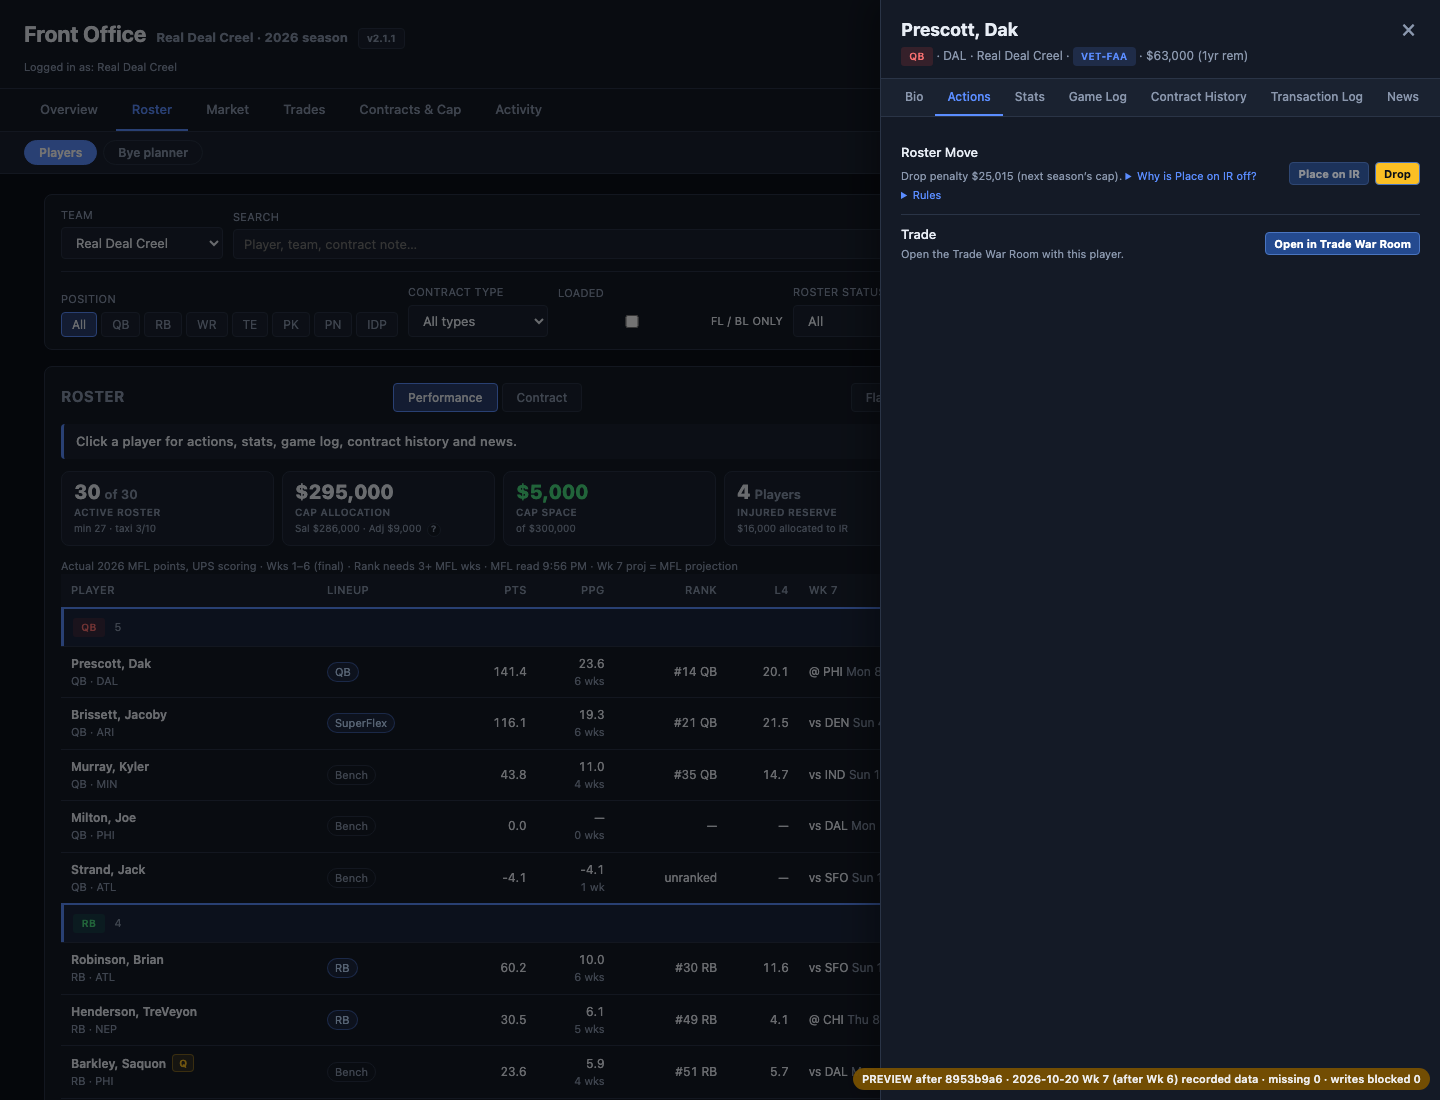Open the Game Log tab

(1098, 97)
